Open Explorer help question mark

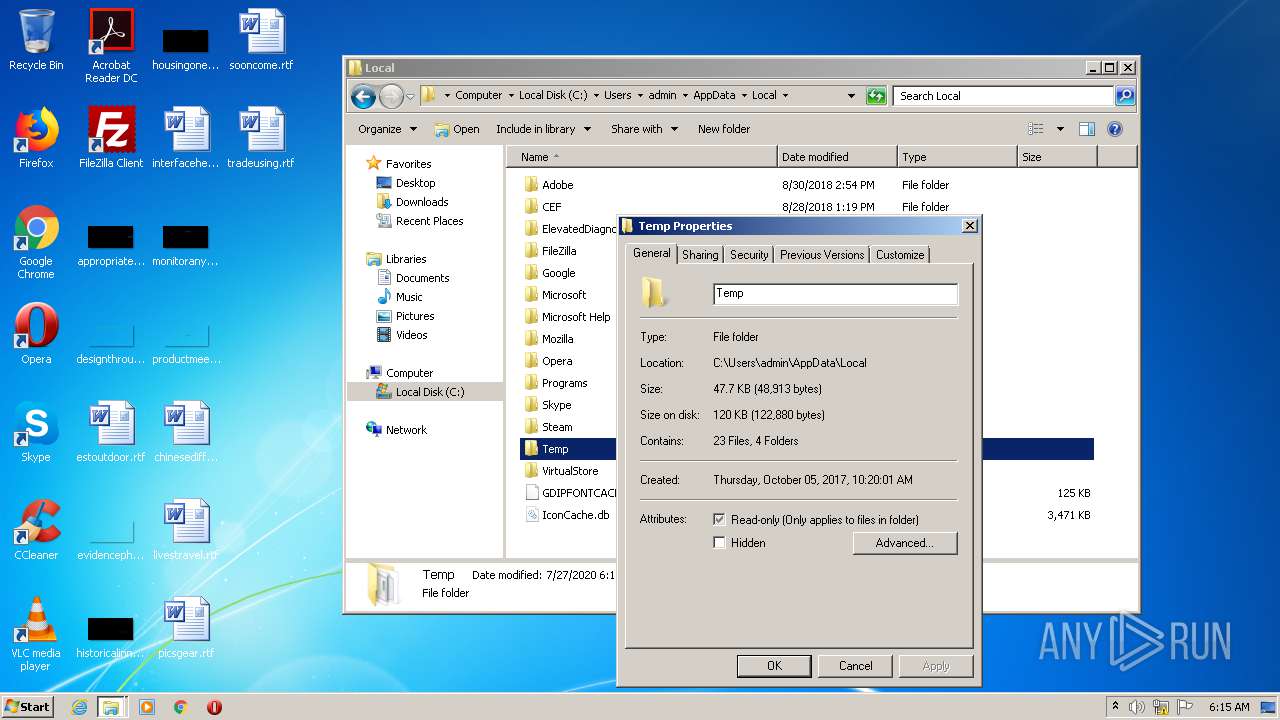tap(1115, 129)
